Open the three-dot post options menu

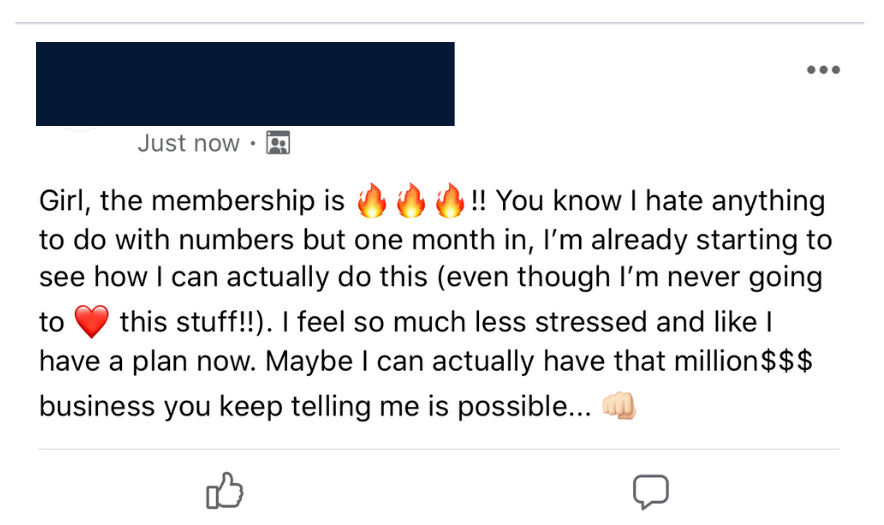click(823, 70)
